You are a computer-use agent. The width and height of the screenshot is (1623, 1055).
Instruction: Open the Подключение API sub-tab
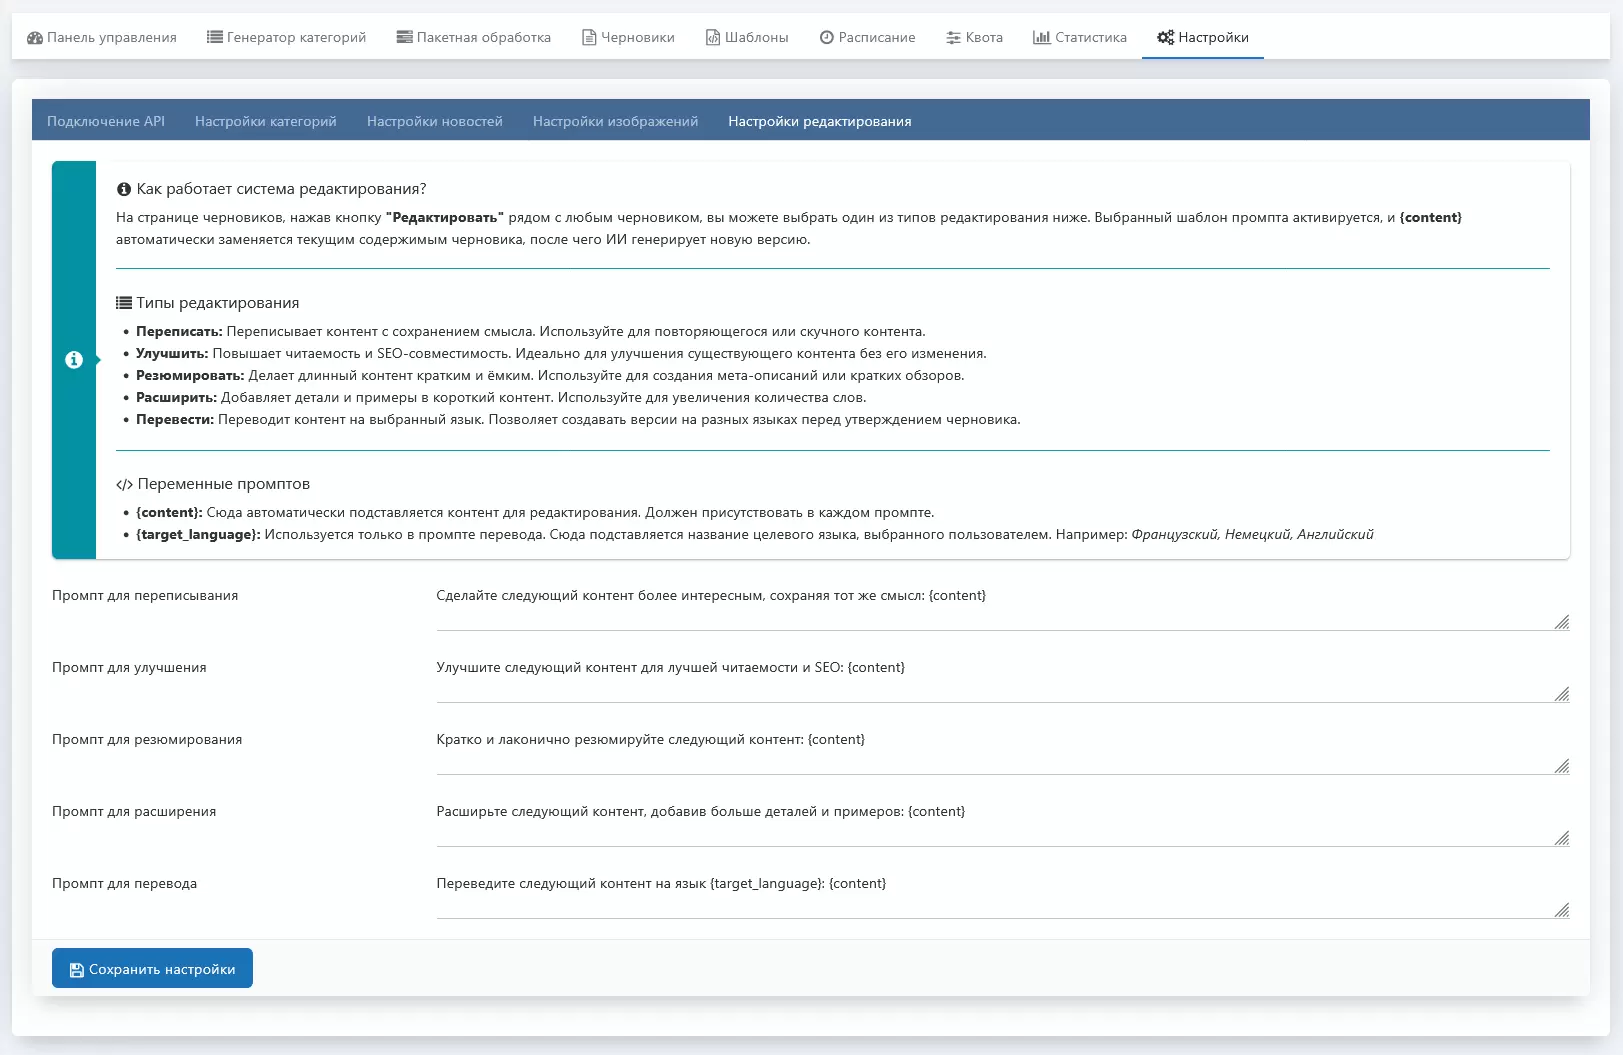pos(106,121)
